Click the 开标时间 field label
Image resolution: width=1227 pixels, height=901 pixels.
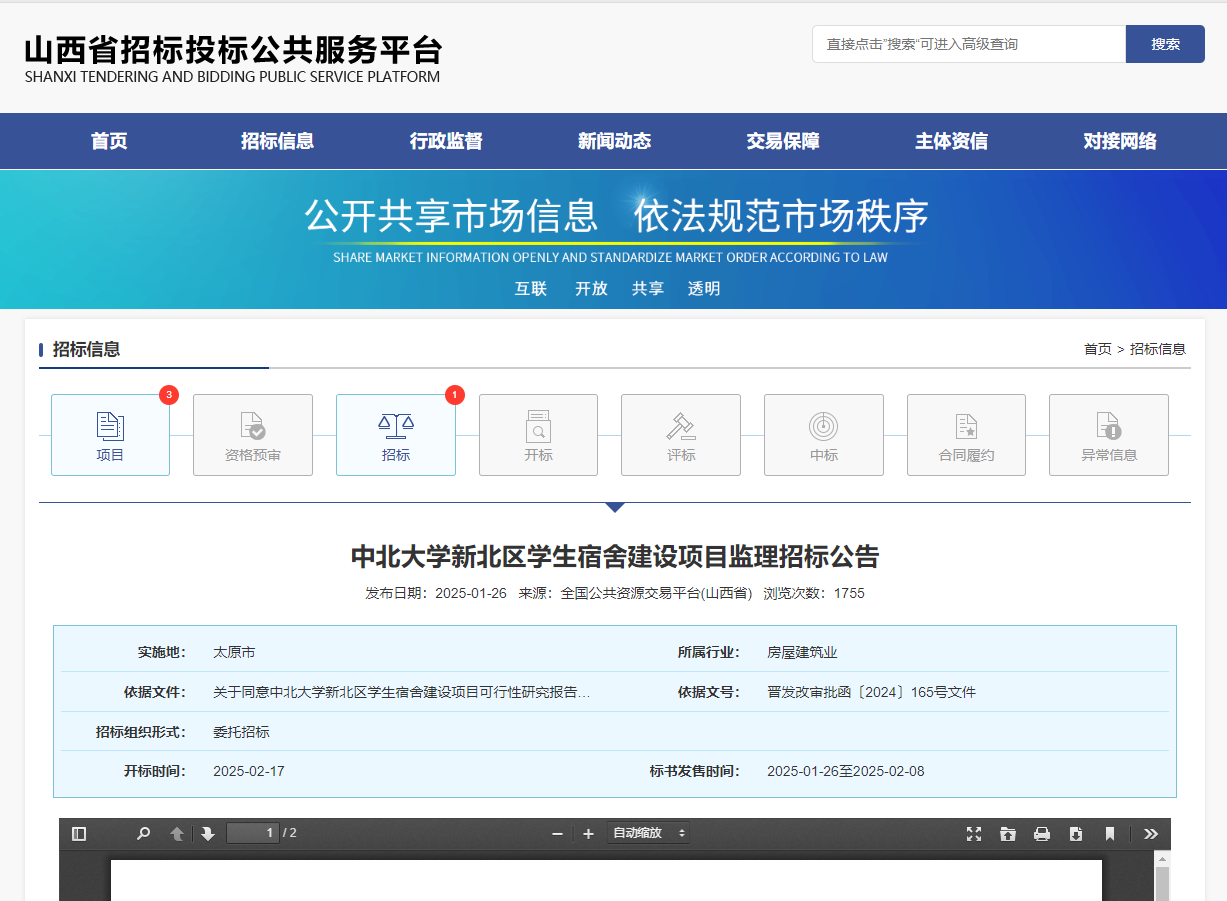[155, 771]
